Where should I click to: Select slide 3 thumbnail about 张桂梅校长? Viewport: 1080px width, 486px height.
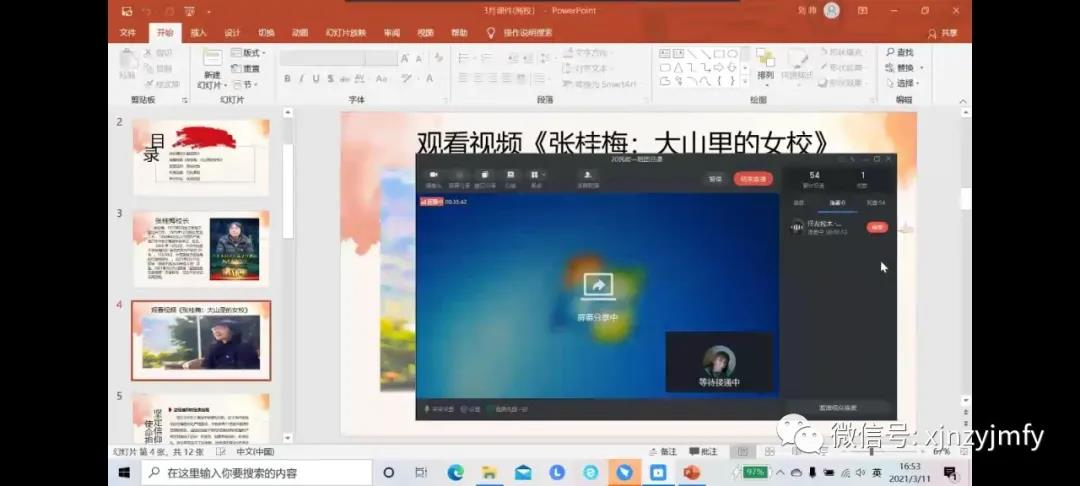pyautogui.click(x=201, y=247)
